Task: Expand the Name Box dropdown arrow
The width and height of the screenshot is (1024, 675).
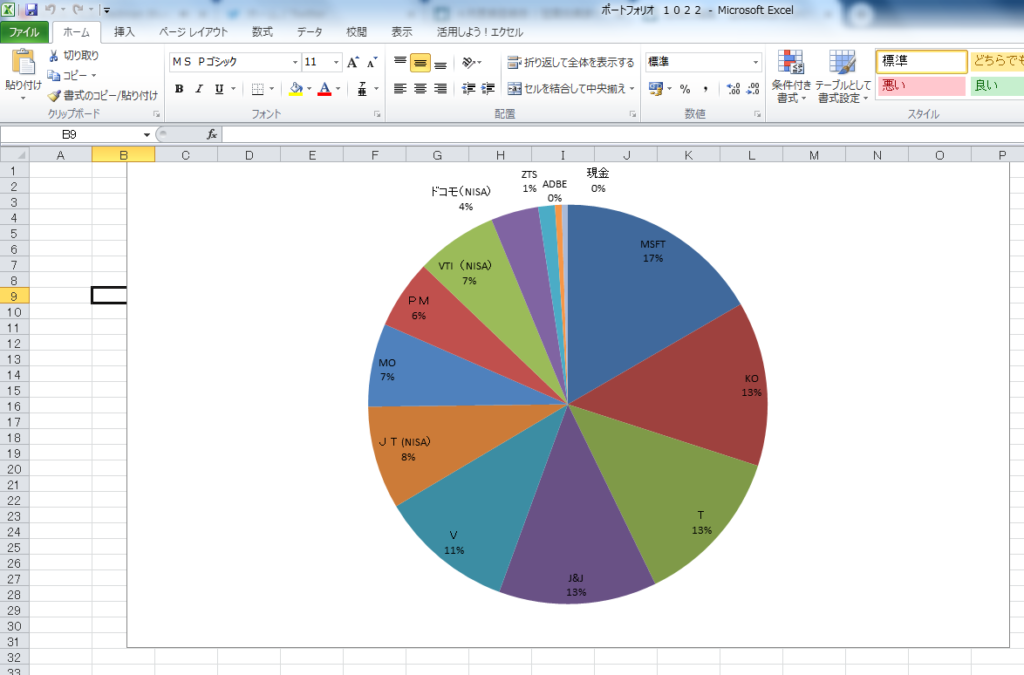Action: [147, 134]
